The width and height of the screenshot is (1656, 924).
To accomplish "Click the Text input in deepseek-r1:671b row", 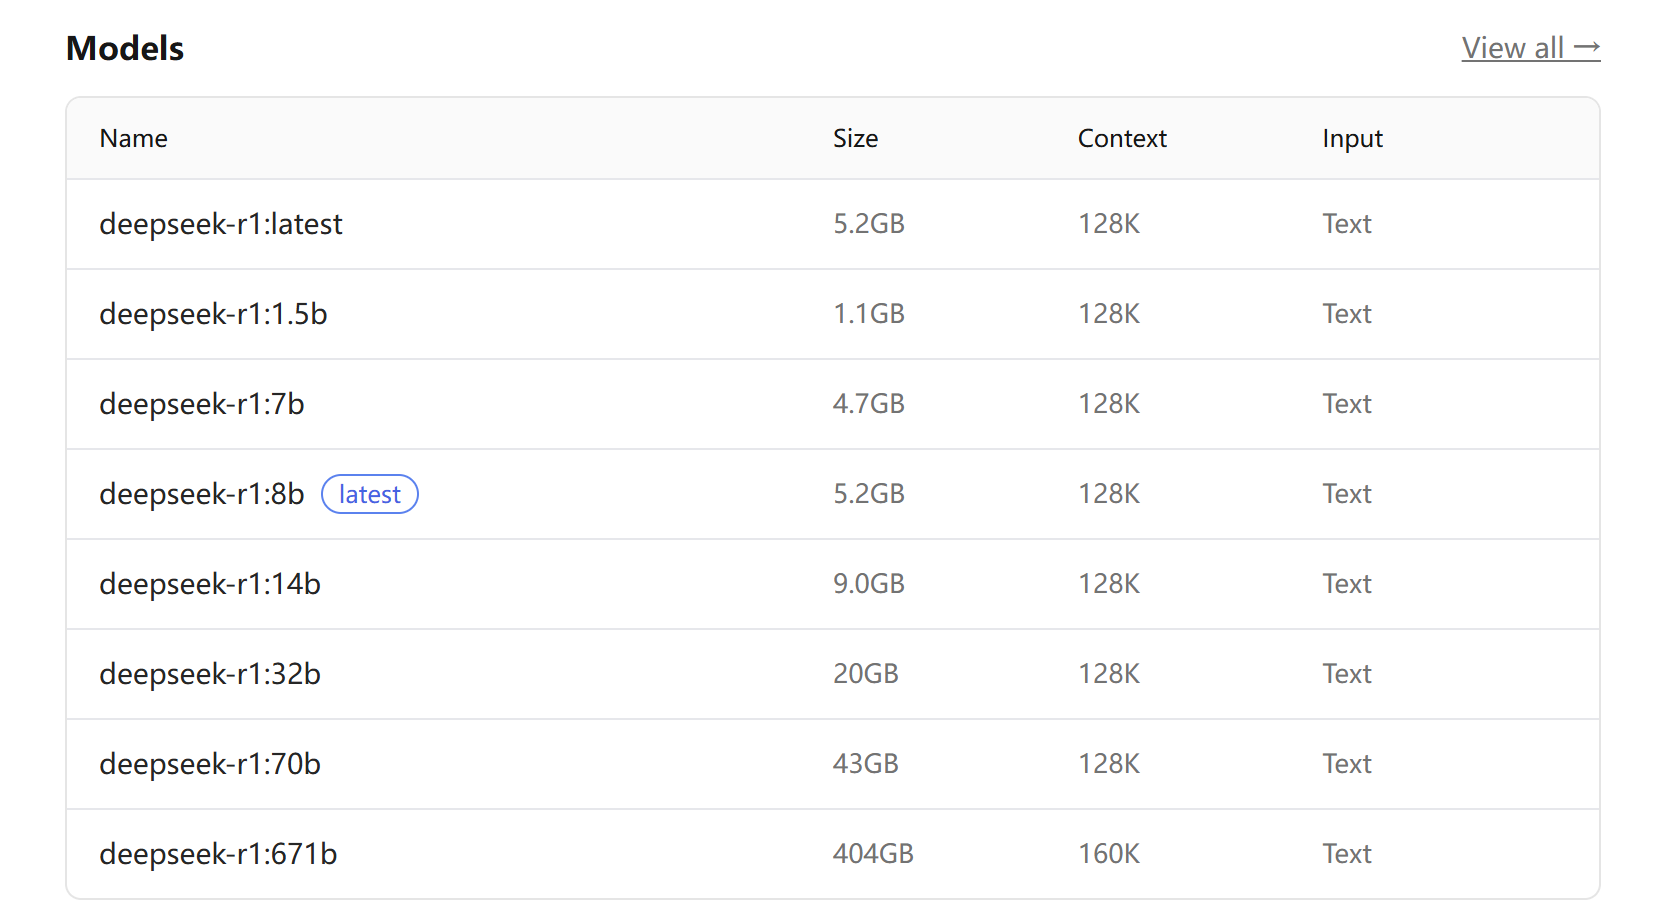I will coord(1347,854).
